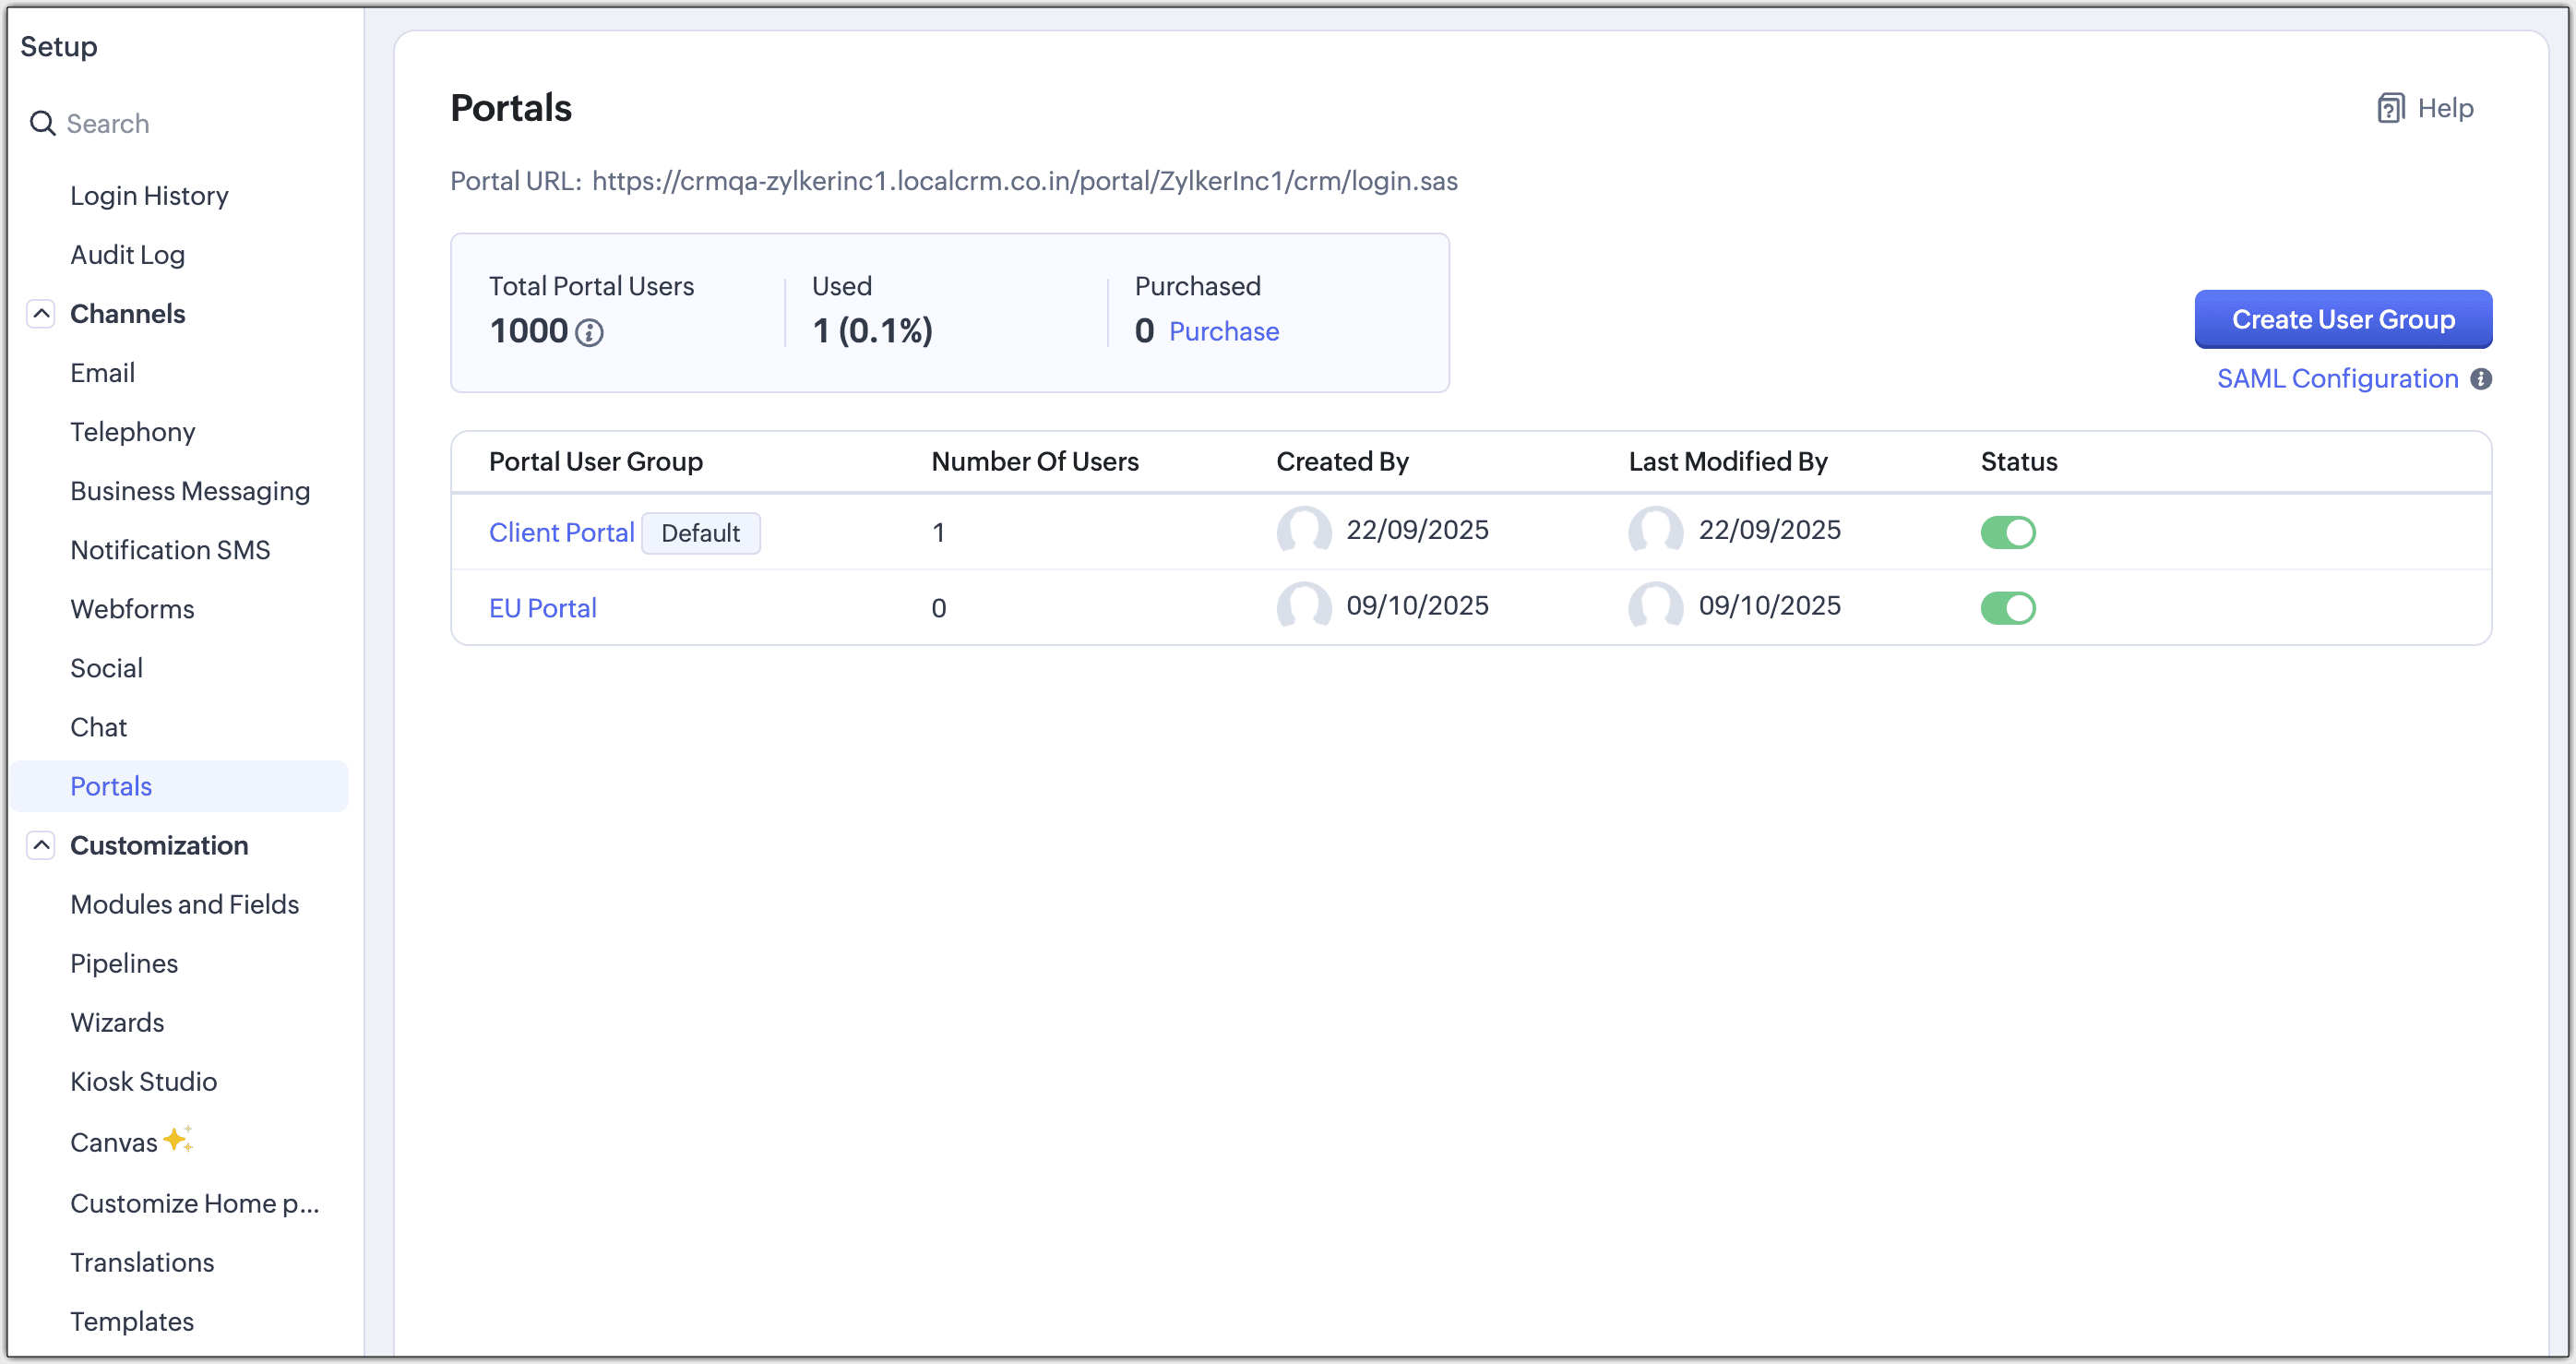Click info icon next to 1000 total users
Image resolution: width=2576 pixels, height=1364 pixels.
[x=589, y=333]
